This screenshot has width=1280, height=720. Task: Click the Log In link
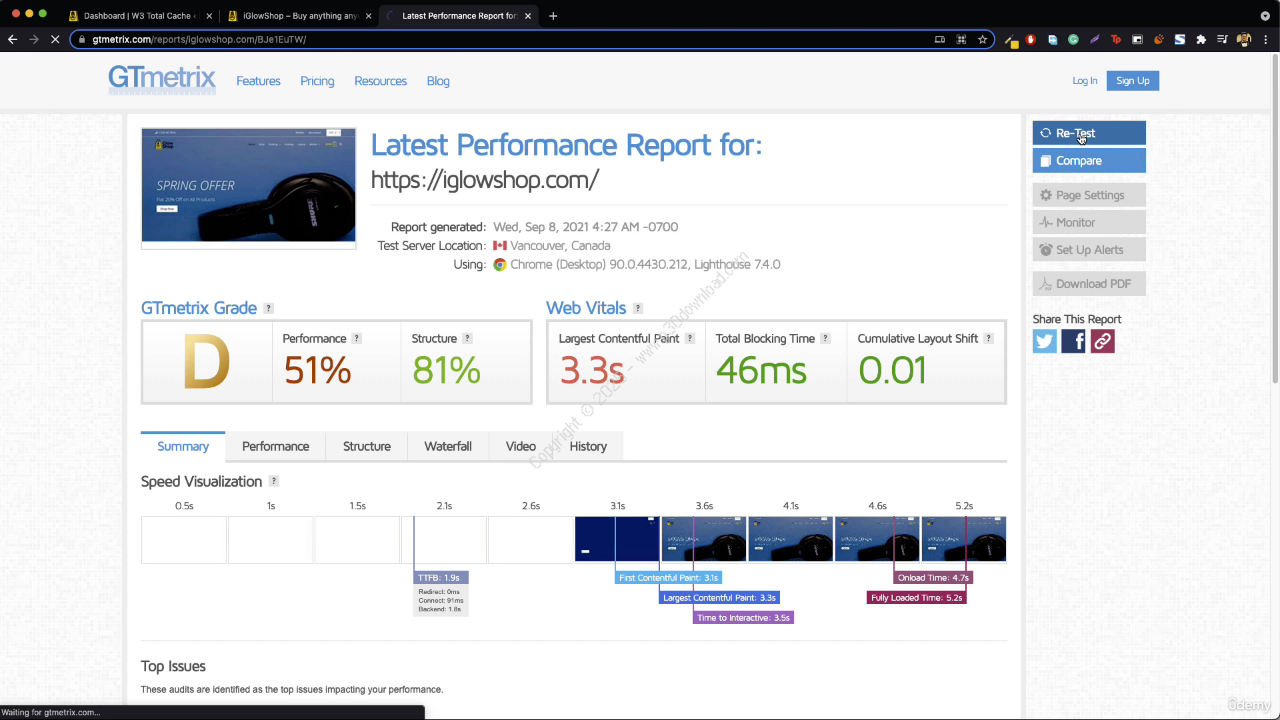pos(1085,81)
